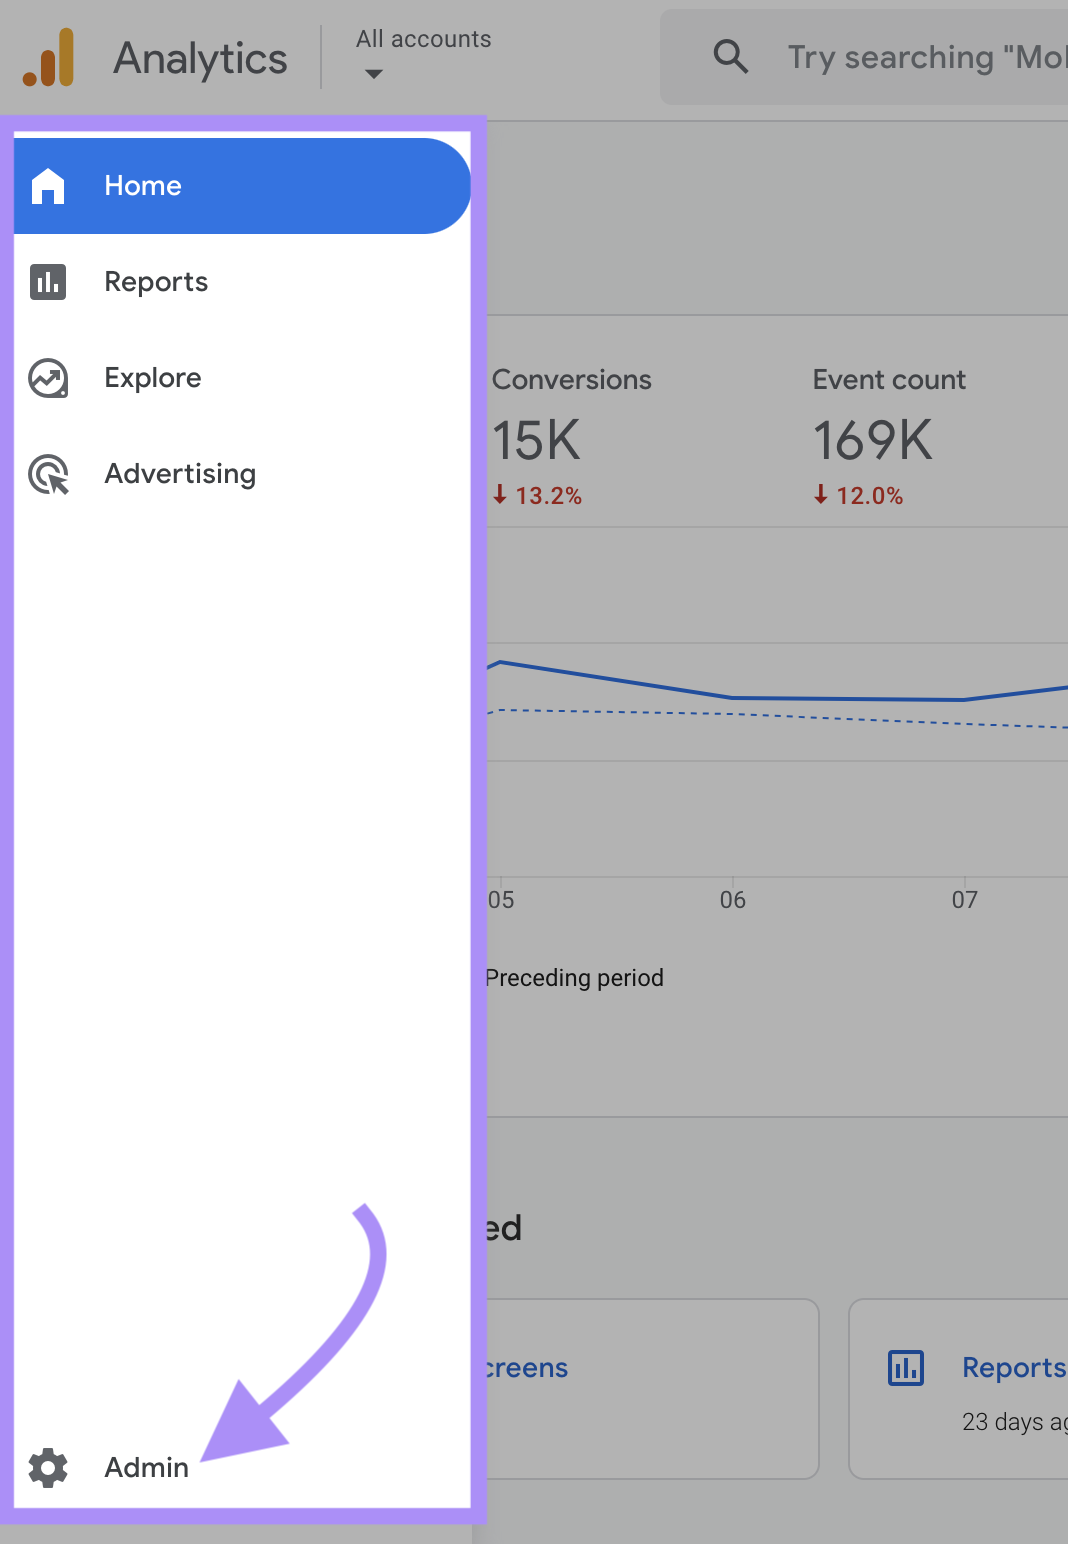
Task: Select the Explore compass icon
Action: [48, 378]
